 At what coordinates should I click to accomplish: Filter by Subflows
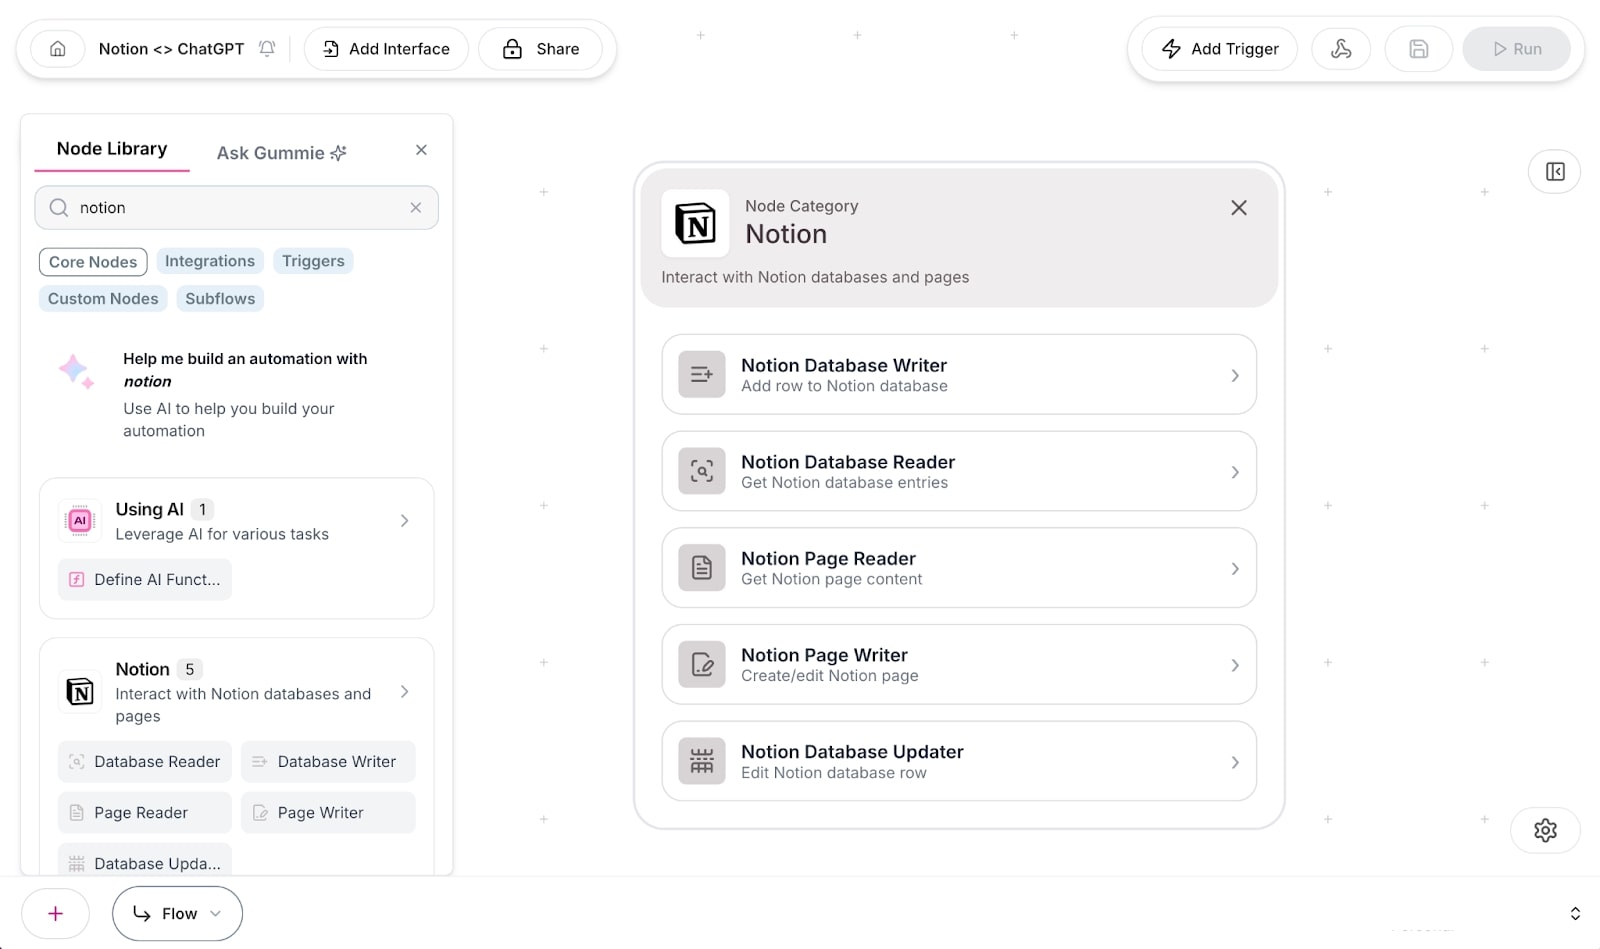[220, 299]
